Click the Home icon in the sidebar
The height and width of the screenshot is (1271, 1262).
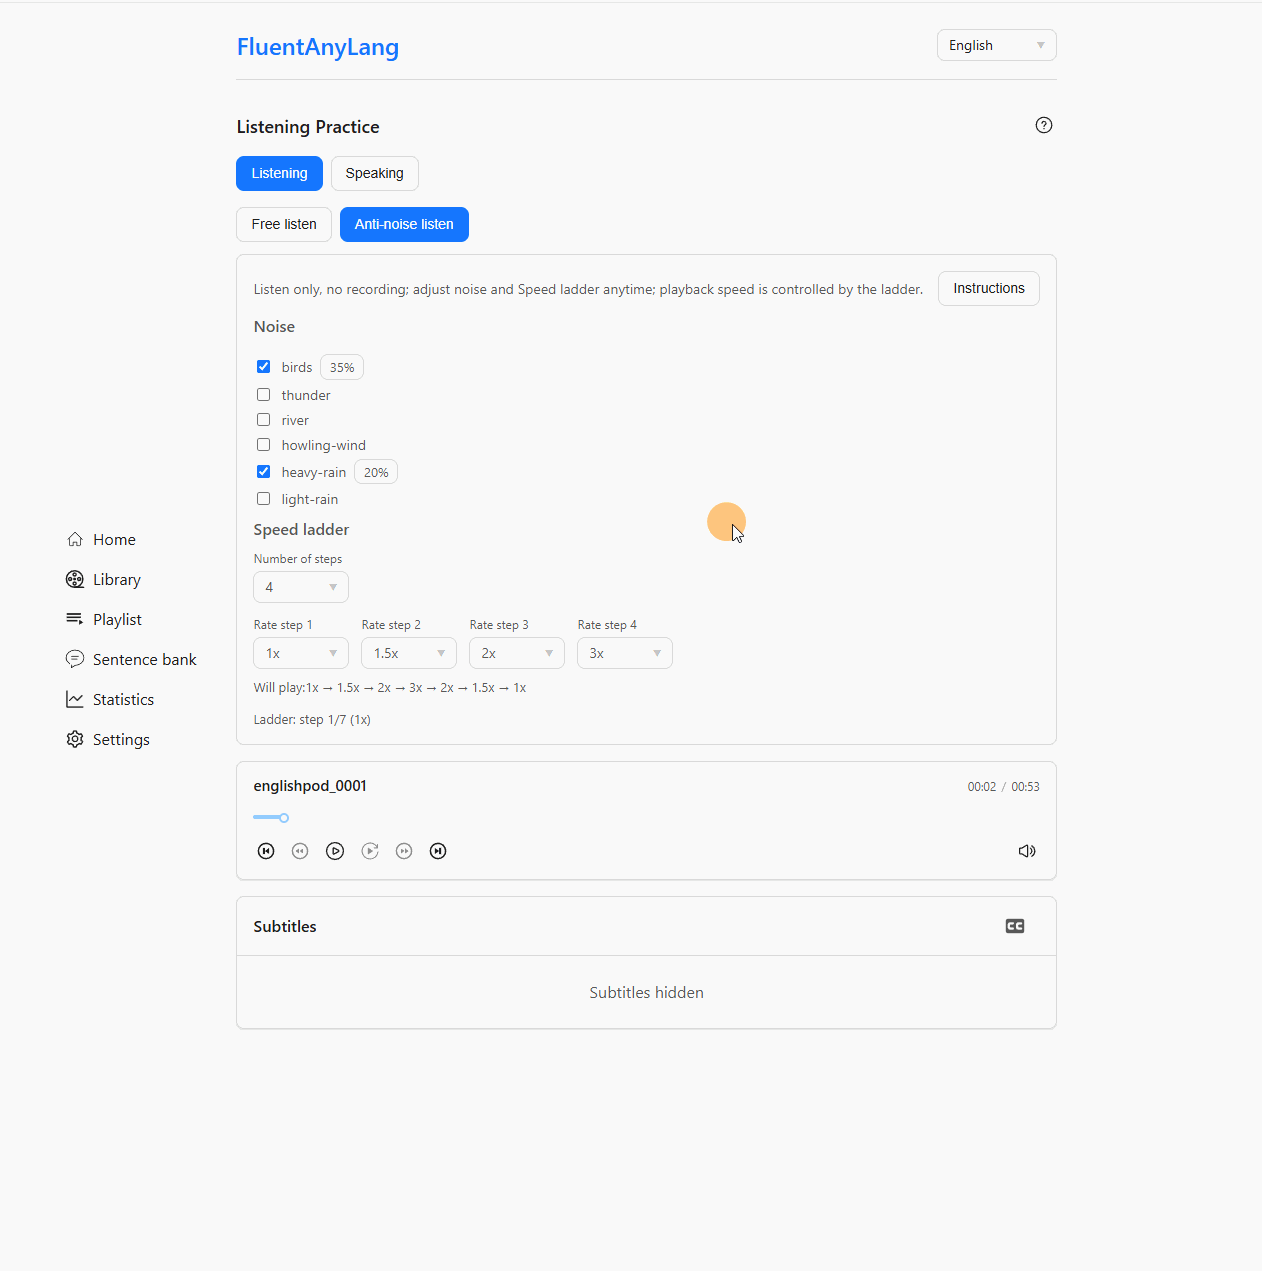click(x=75, y=539)
